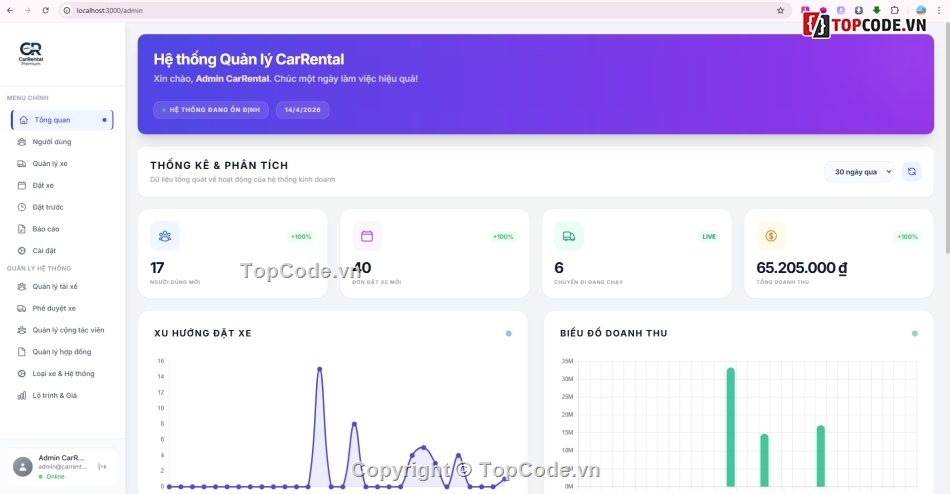
Task: Click the page vertical scrollbar
Action: [x=947, y=139]
